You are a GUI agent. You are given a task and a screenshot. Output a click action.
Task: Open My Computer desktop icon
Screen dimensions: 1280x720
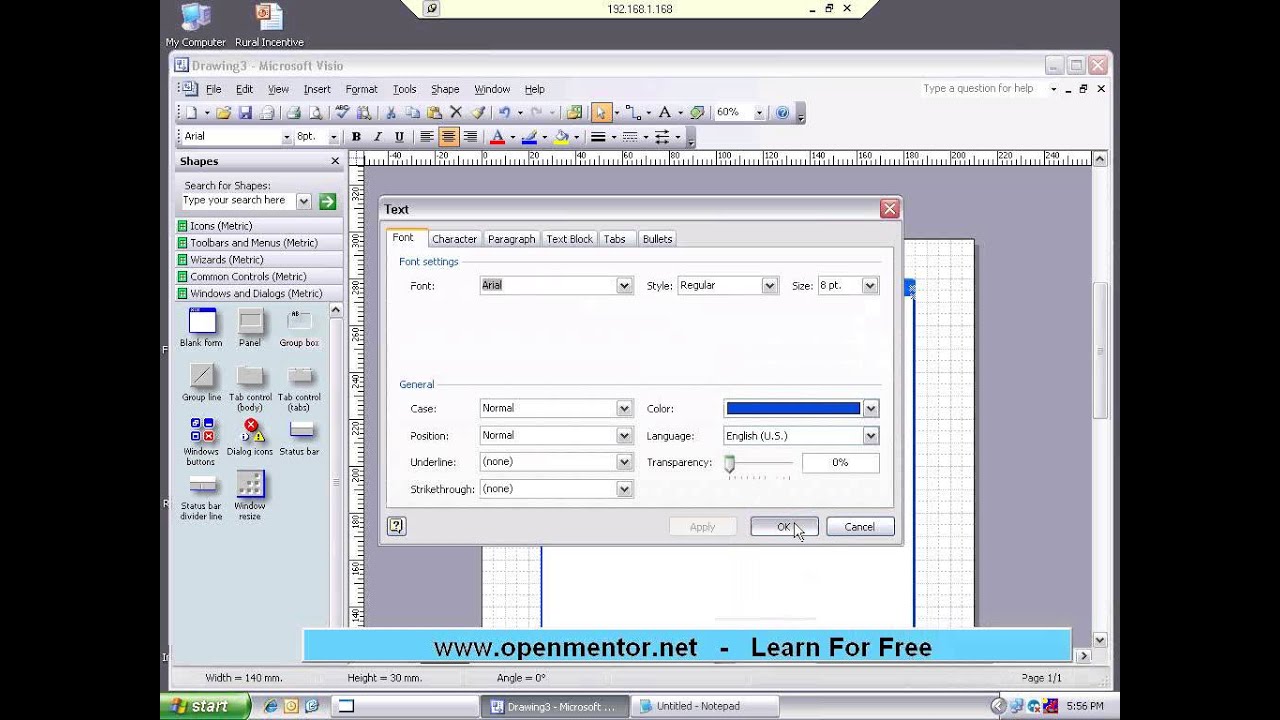pyautogui.click(x=196, y=26)
